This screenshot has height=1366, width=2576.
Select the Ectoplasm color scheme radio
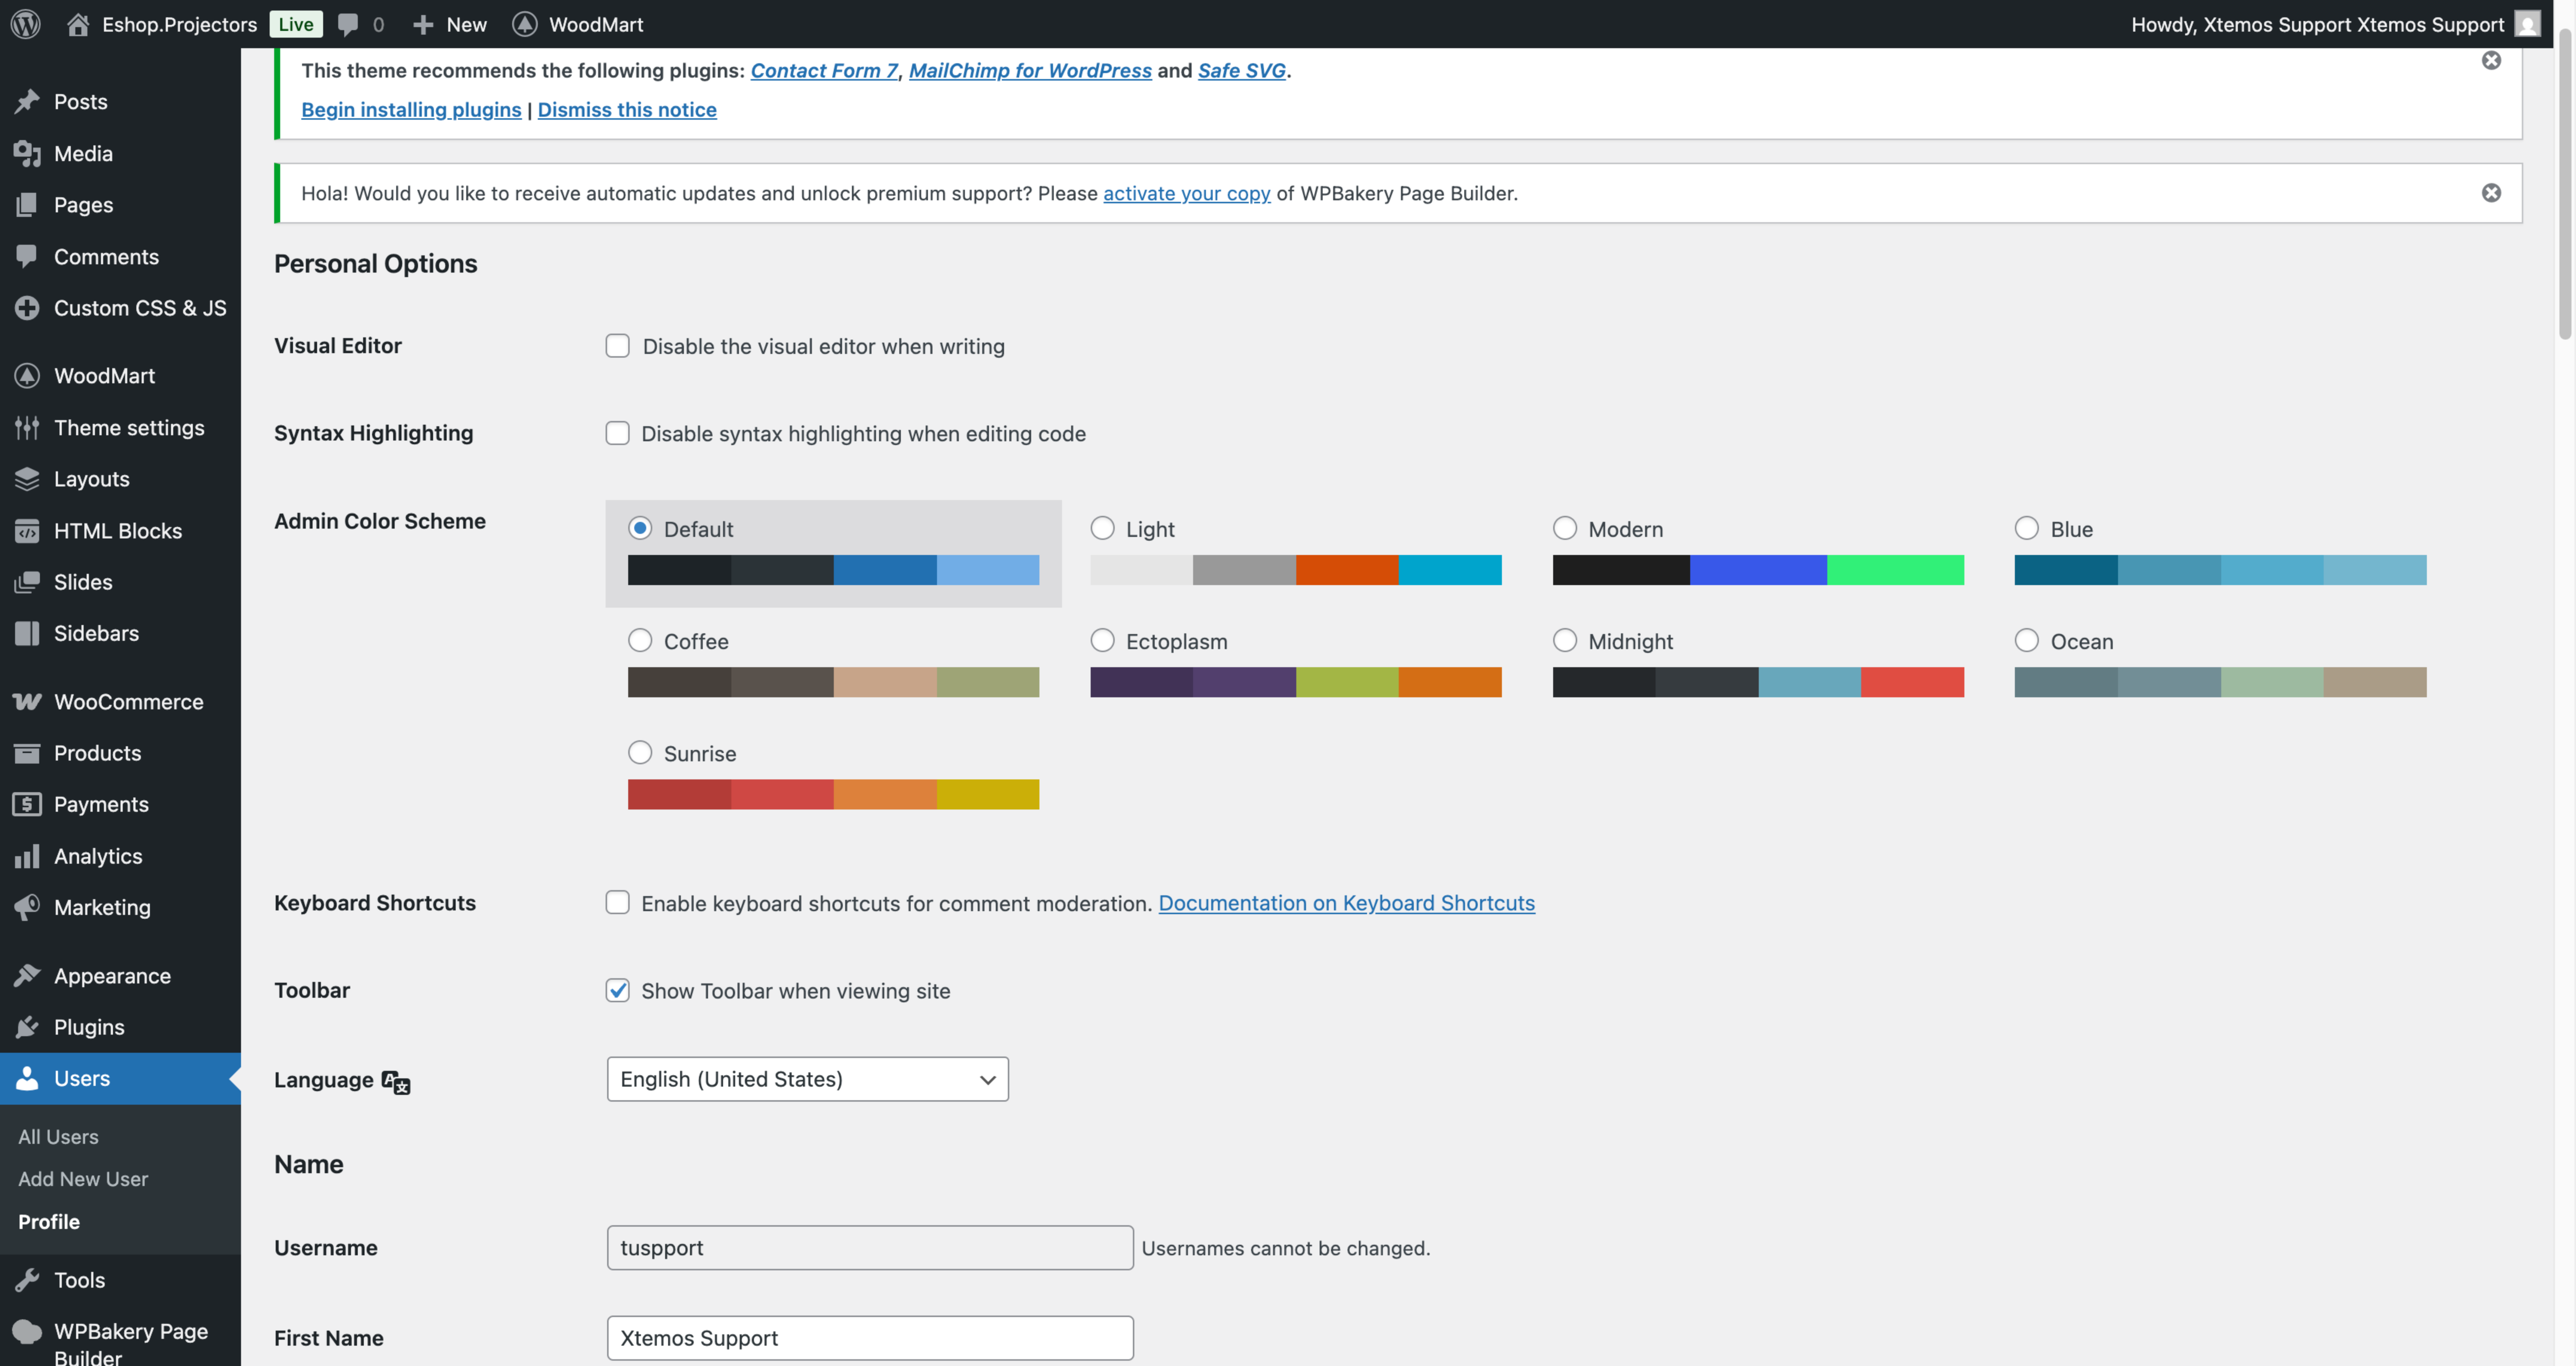click(1102, 640)
